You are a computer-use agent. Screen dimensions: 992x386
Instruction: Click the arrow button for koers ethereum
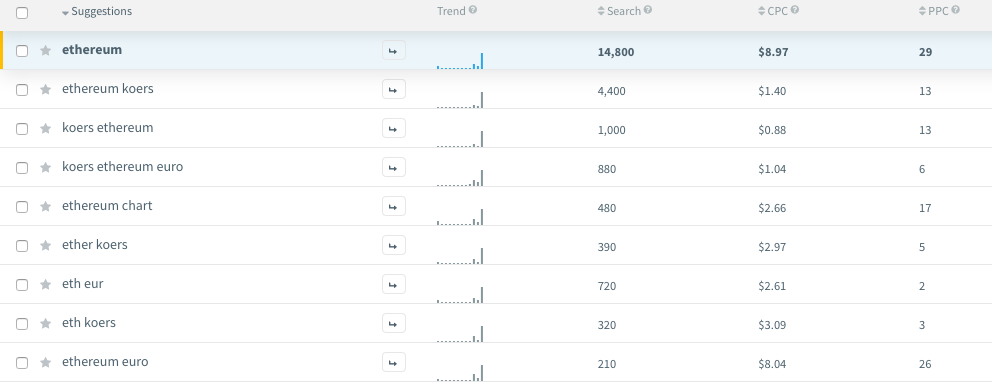[394, 128]
